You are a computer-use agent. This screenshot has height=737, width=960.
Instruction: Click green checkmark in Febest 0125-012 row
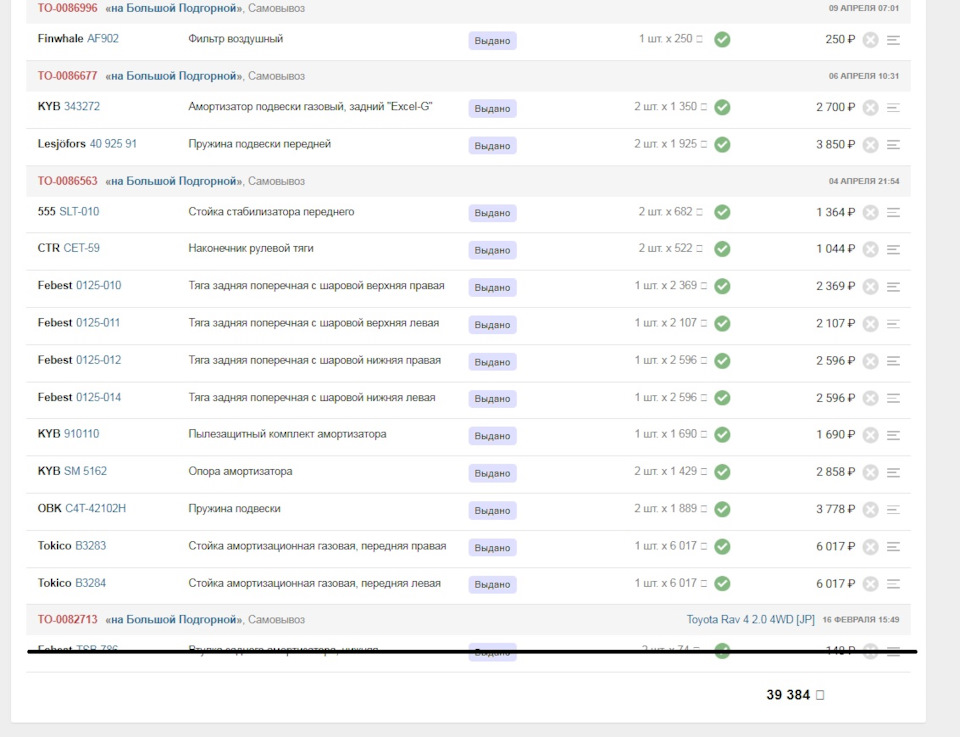pyautogui.click(x=722, y=361)
